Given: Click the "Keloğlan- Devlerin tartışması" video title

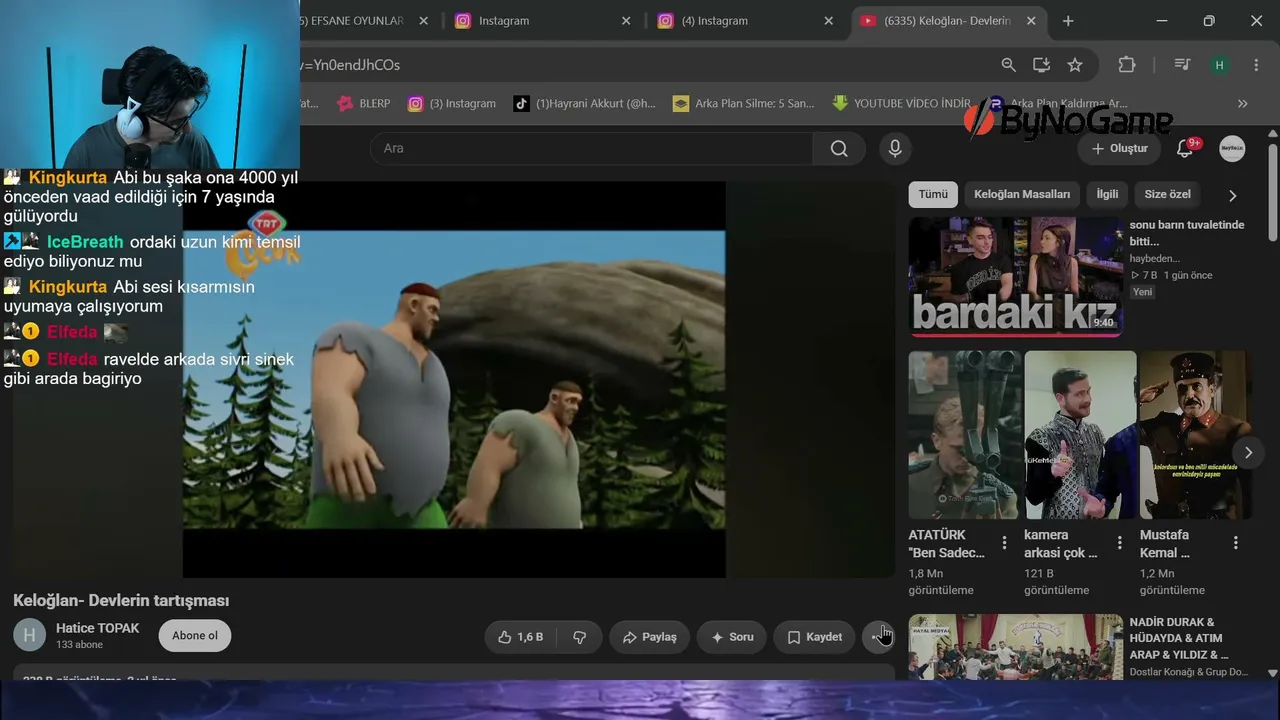Looking at the screenshot, I should point(121,601).
